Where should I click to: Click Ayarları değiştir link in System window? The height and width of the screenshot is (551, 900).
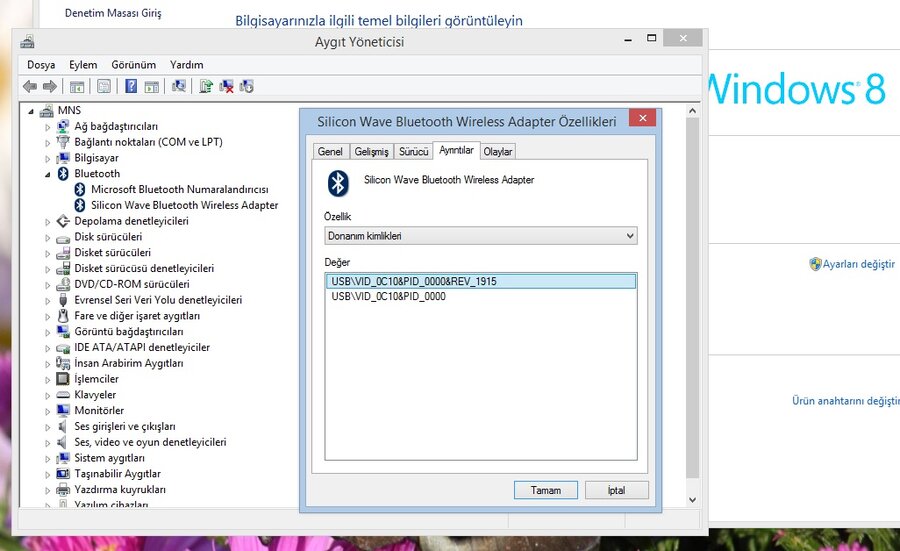coord(859,264)
